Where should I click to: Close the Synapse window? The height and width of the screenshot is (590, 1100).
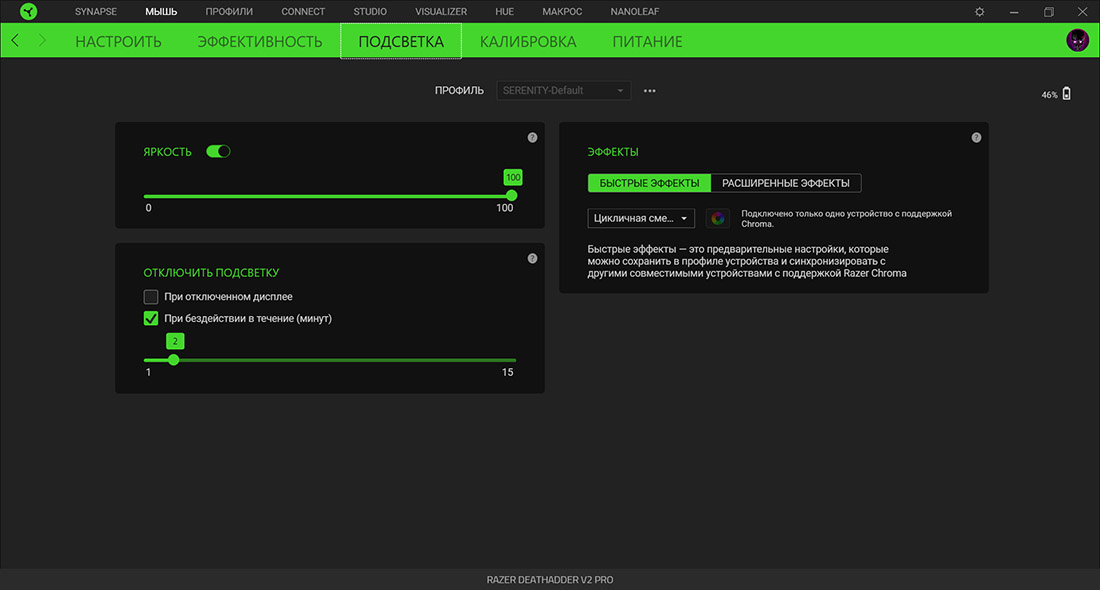[x=1082, y=11]
